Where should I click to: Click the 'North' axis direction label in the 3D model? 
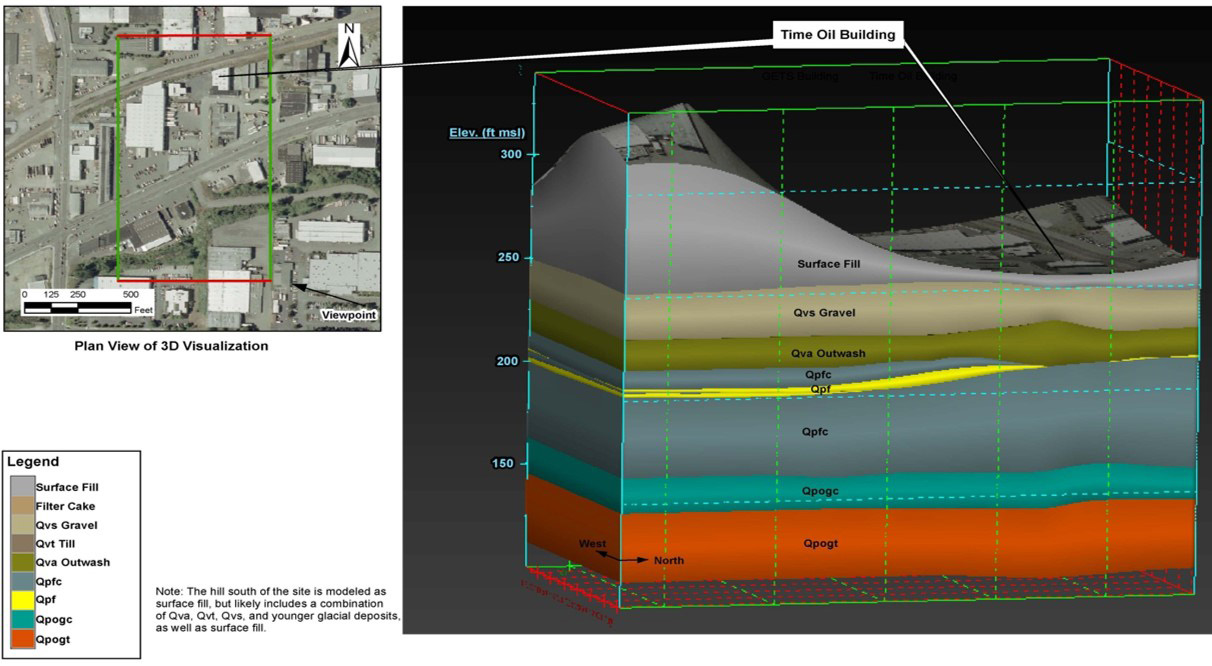669,561
